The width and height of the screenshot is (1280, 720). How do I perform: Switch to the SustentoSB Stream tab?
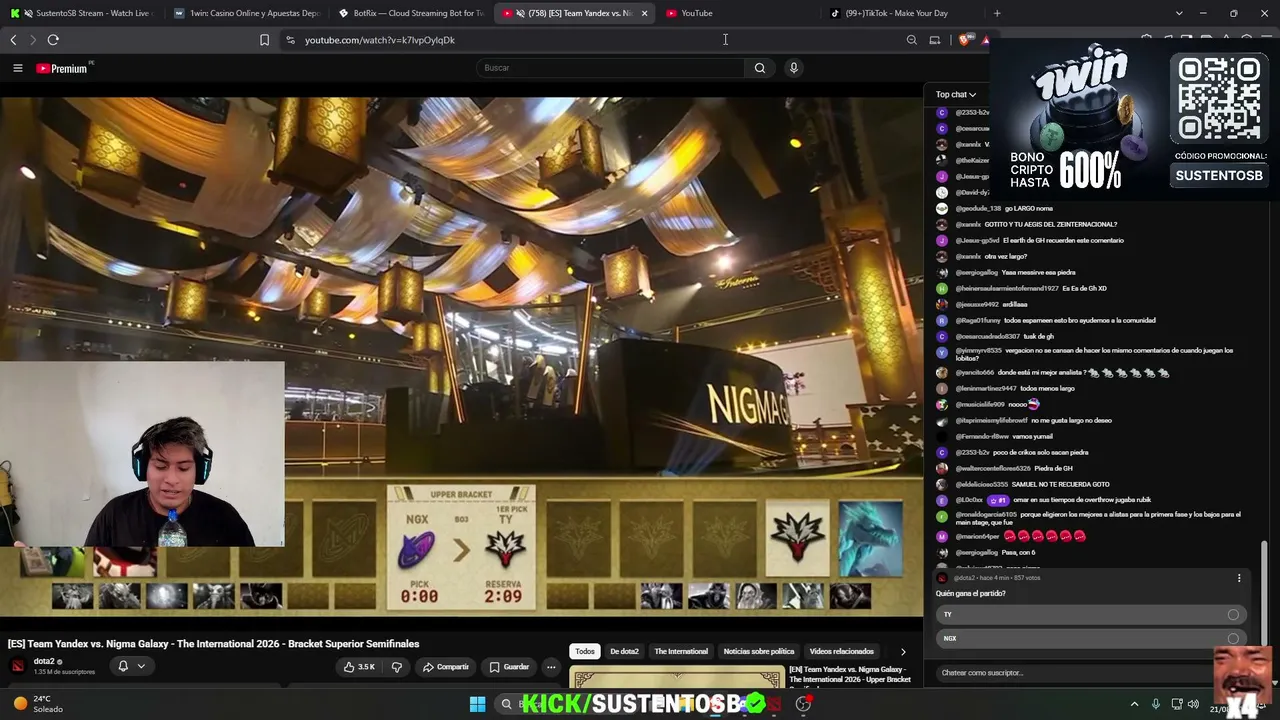click(85, 13)
